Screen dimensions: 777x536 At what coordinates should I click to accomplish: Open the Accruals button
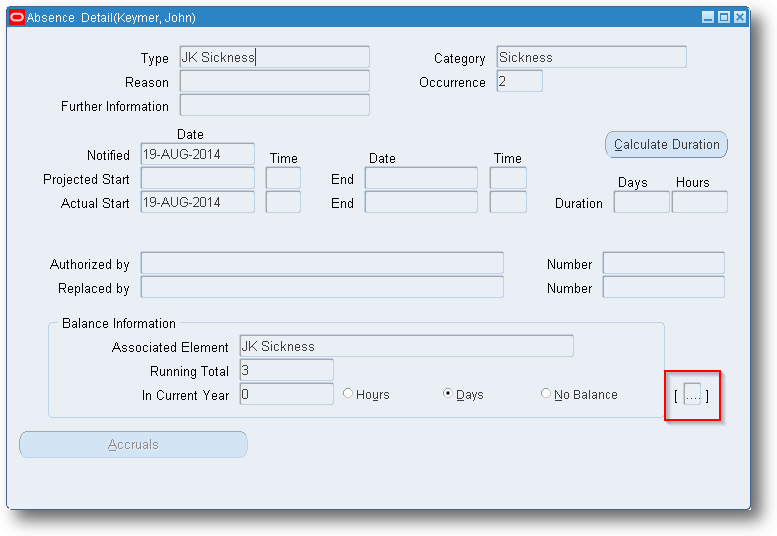click(x=133, y=444)
